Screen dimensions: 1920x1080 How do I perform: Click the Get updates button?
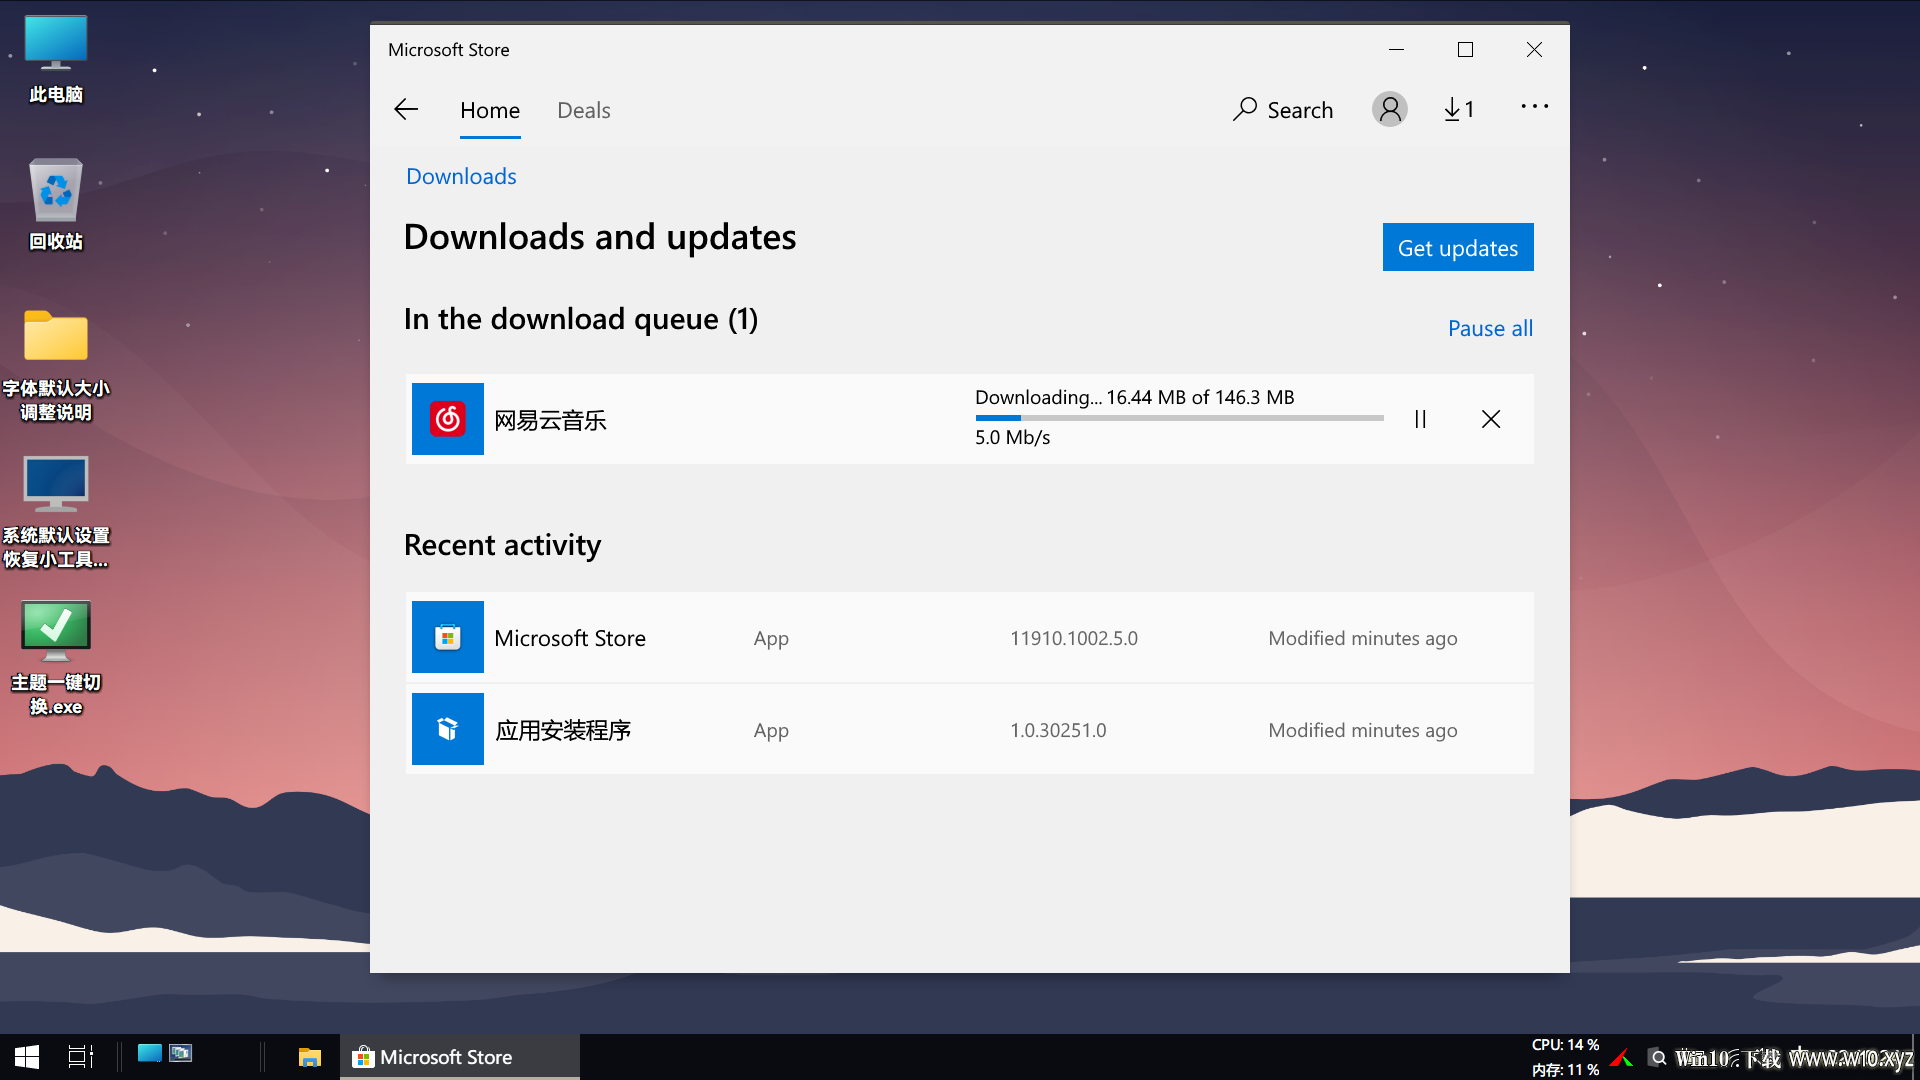[x=1458, y=247]
